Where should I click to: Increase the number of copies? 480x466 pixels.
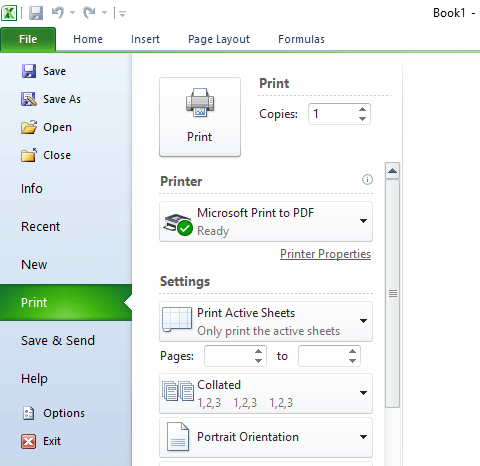[362, 109]
